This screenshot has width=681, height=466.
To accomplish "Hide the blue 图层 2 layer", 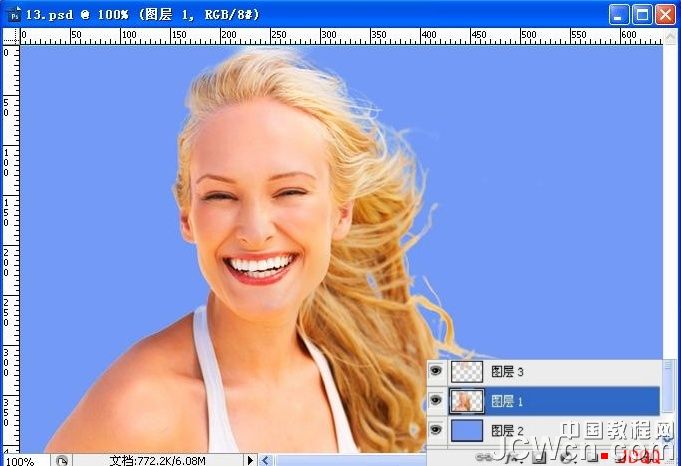I will (x=436, y=430).
